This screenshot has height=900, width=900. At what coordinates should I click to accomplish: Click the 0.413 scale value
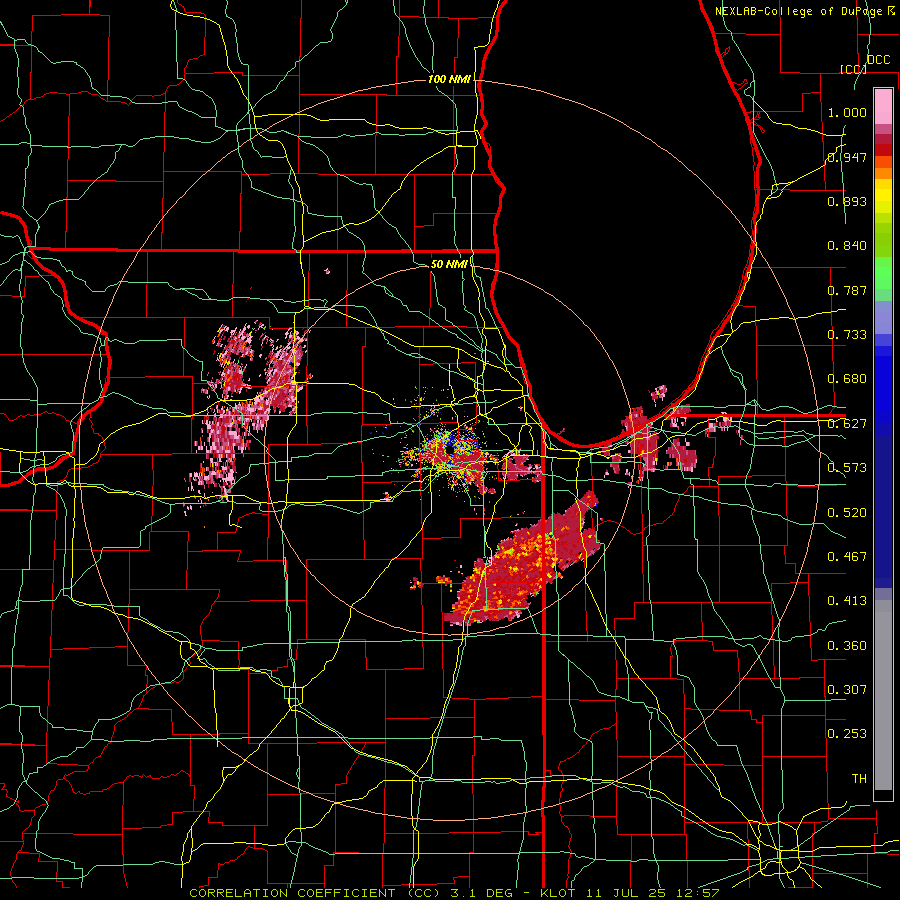(847, 601)
